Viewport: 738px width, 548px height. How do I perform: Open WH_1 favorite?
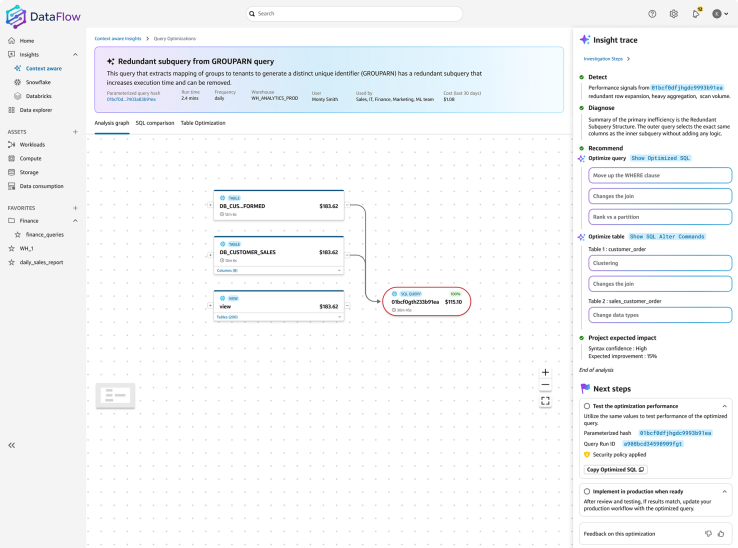(x=26, y=249)
